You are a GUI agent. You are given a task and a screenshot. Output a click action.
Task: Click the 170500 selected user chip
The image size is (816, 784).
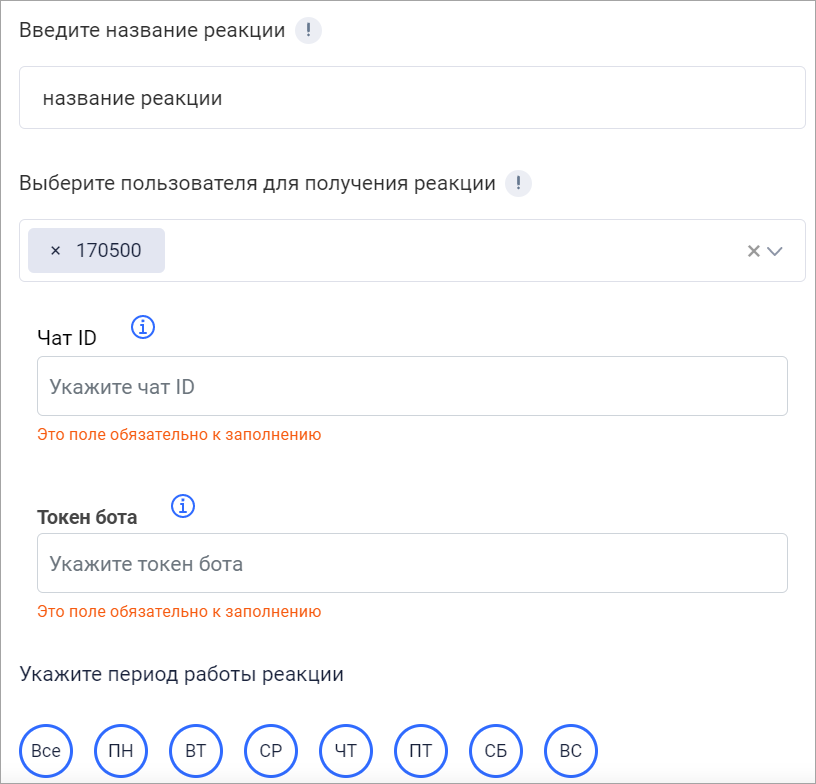[108, 251]
